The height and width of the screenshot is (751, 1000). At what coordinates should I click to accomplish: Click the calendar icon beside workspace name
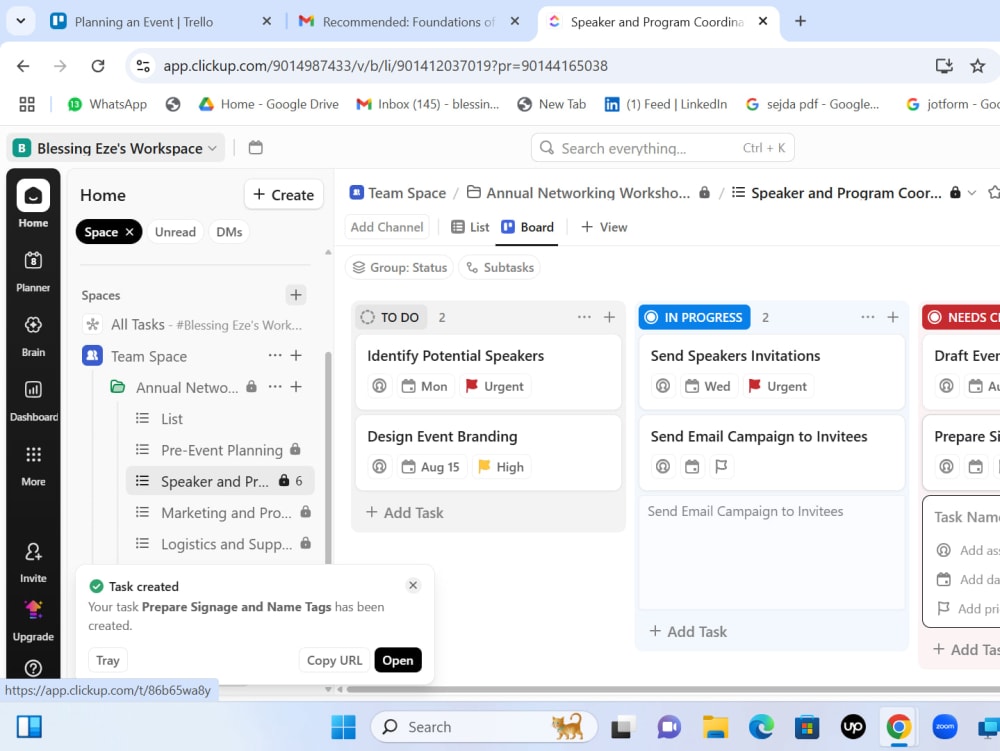pyautogui.click(x=256, y=148)
